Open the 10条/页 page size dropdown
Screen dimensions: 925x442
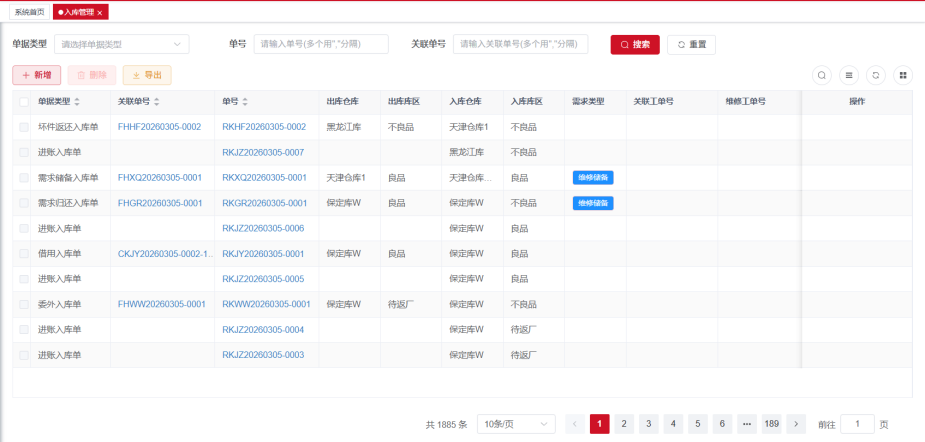coord(516,424)
